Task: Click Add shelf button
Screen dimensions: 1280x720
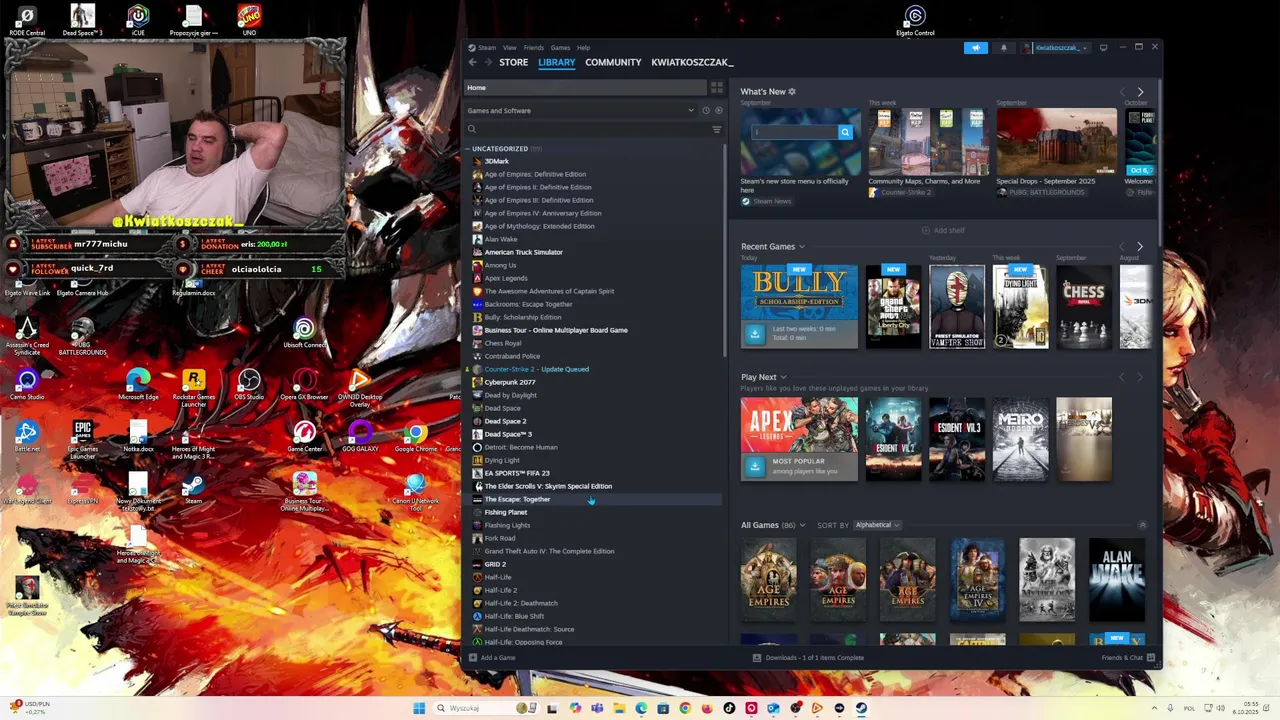Action: (943, 231)
